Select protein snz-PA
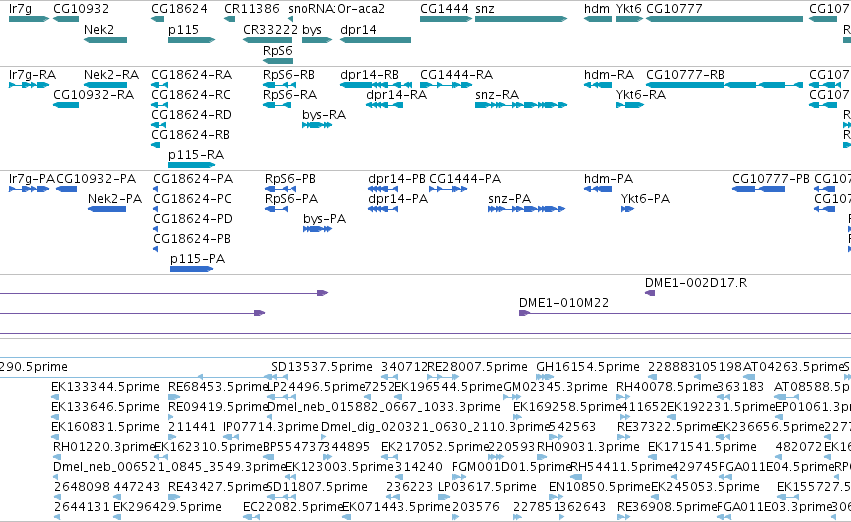The height and width of the screenshot is (522, 851). [526, 209]
